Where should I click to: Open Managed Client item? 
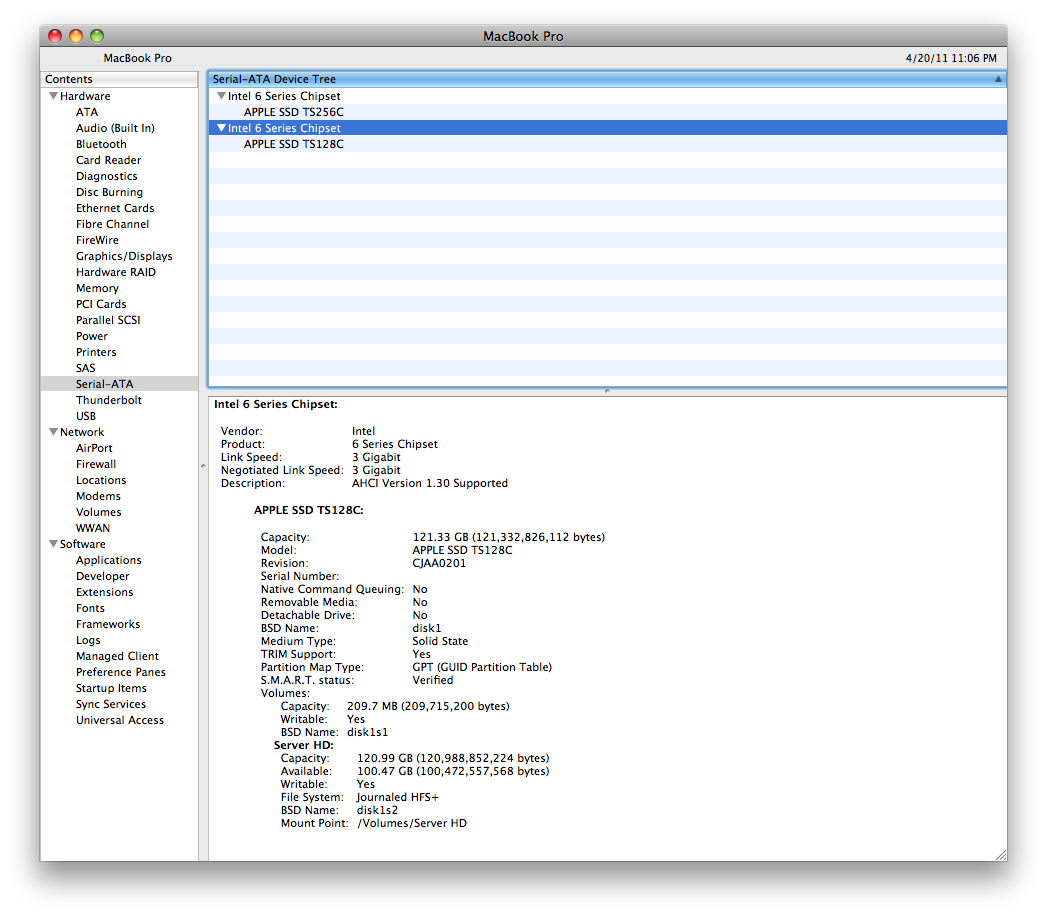tap(117, 656)
